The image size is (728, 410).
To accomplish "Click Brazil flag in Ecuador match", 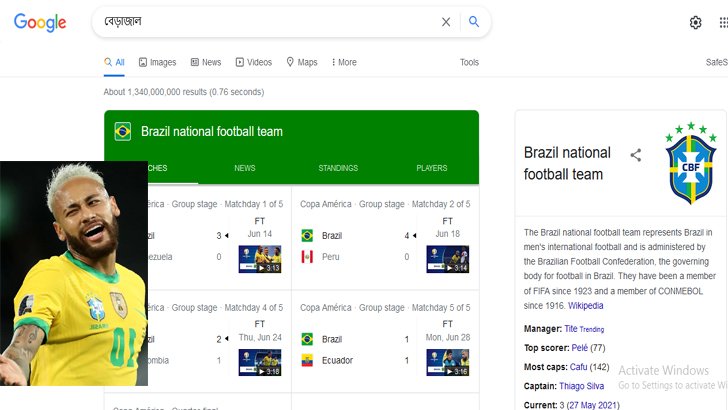I will 307,339.
